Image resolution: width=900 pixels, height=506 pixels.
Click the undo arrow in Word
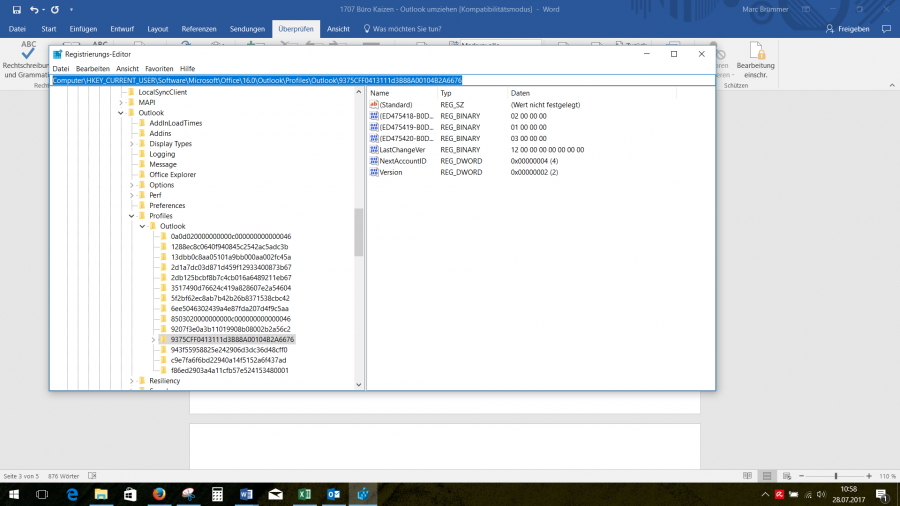34,9
